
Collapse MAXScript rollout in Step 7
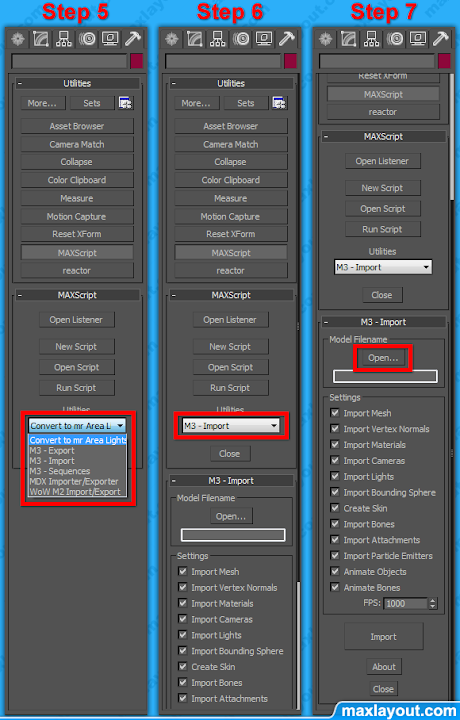point(325,136)
